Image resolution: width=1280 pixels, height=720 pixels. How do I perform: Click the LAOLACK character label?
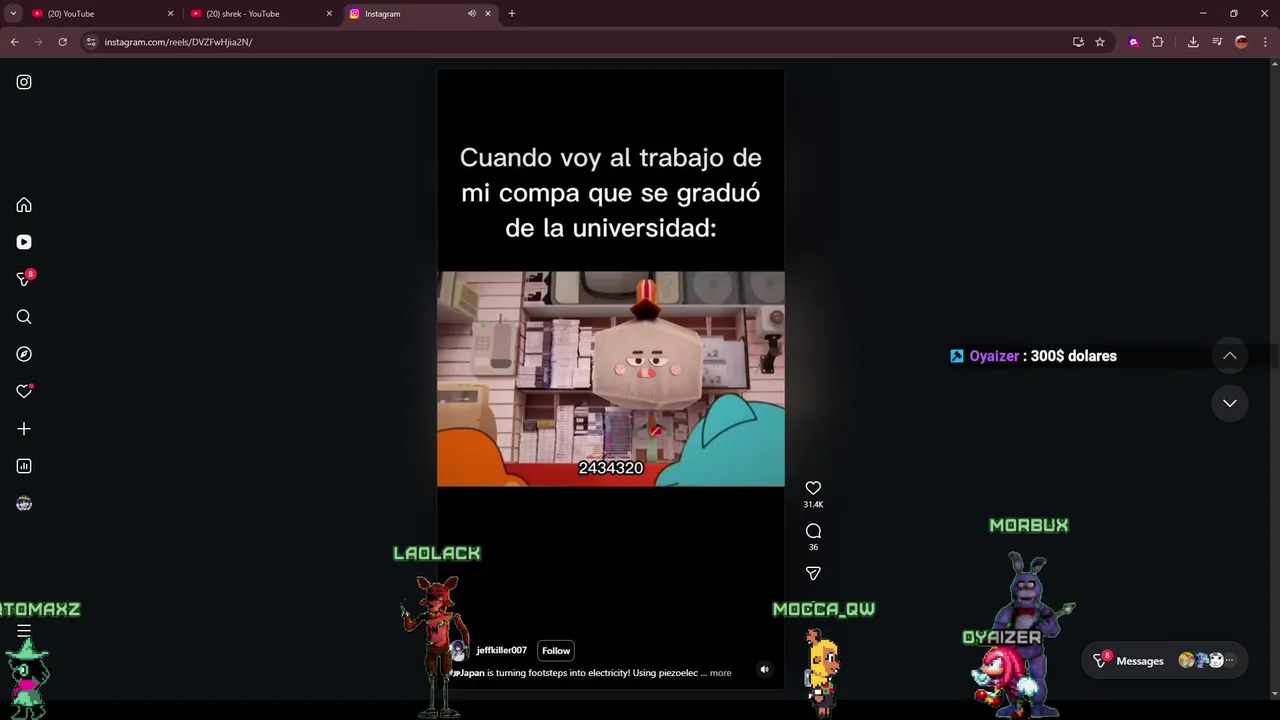click(x=437, y=553)
